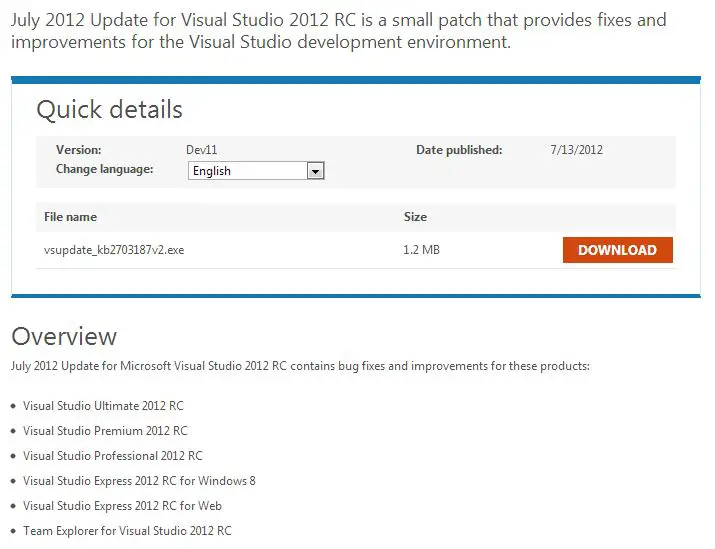
Task: Click Visual Studio Professional 2012 RC item
Action: (x=113, y=456)
